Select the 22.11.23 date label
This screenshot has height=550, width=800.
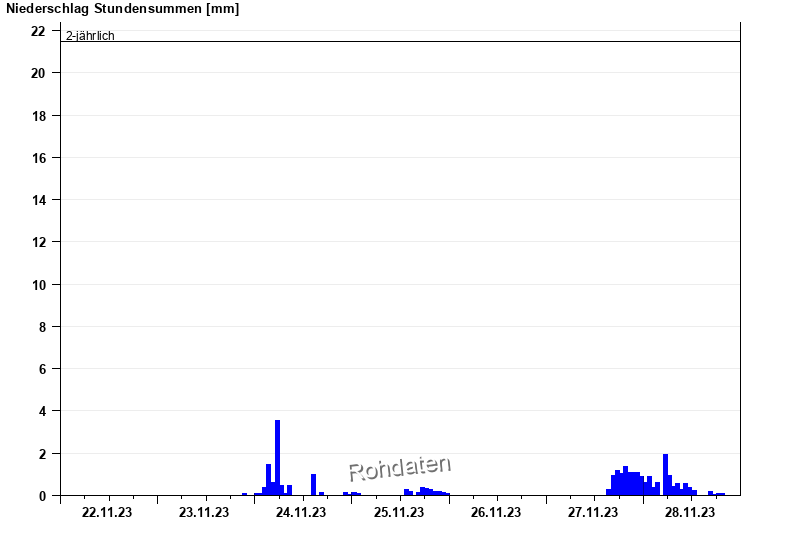107,513
